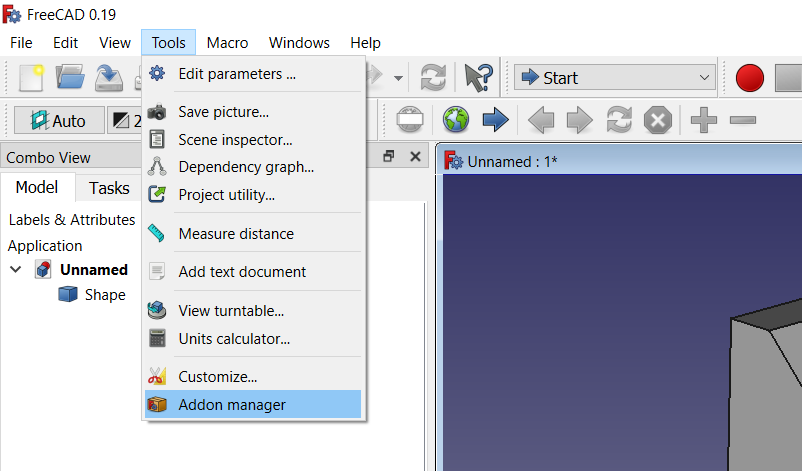The image size is (802, 471).
Task: Close the open Tools menu
Action: pyautogui.click(x=168, y=43)
